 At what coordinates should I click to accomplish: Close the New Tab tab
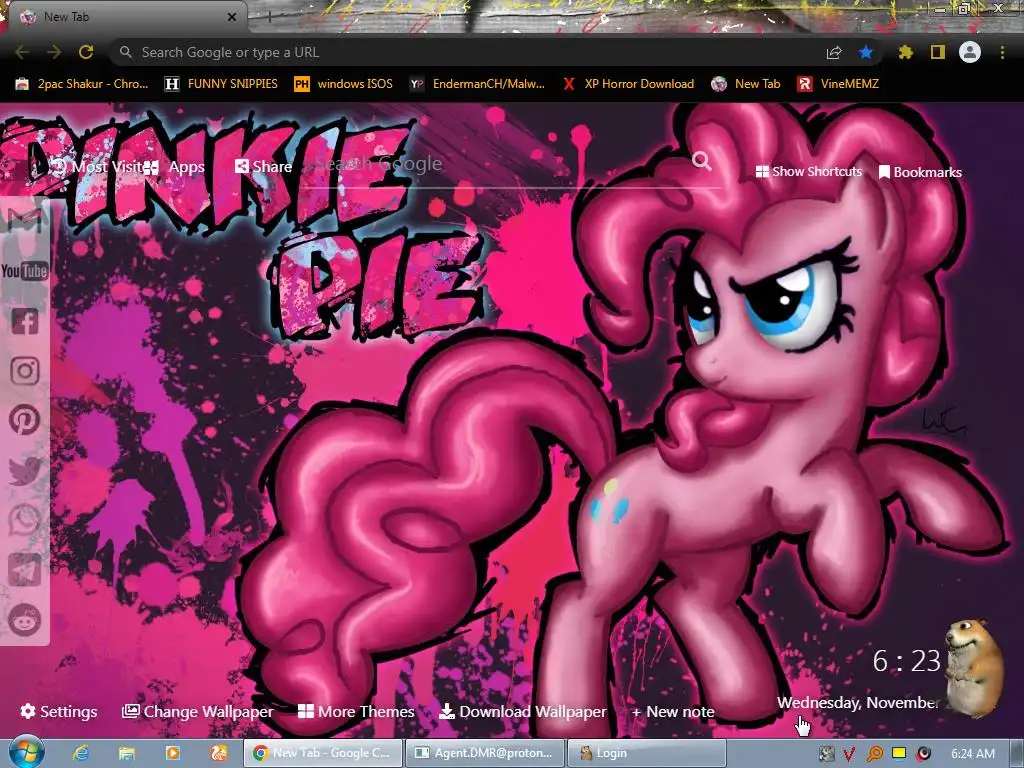pyautogui.click(x=232, y=17)
